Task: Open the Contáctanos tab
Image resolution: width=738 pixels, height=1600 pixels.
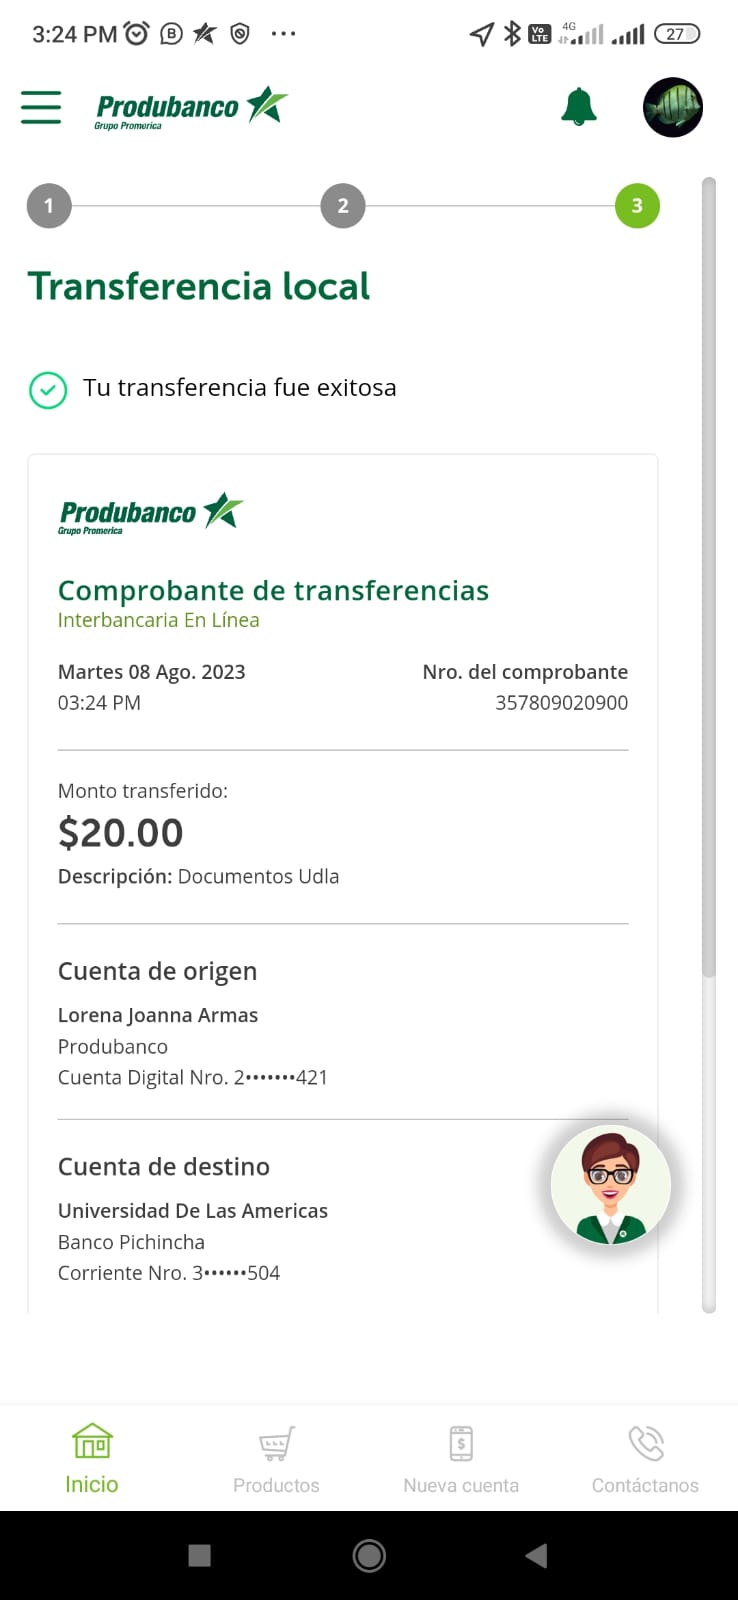Action: pos(645,1460)
